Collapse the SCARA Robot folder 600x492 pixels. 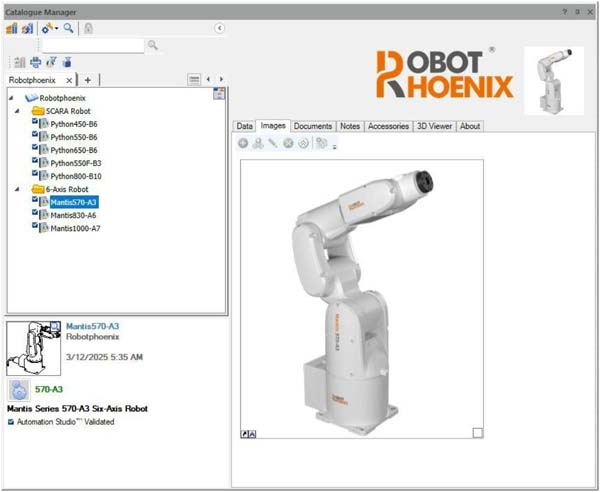(17, 111)
